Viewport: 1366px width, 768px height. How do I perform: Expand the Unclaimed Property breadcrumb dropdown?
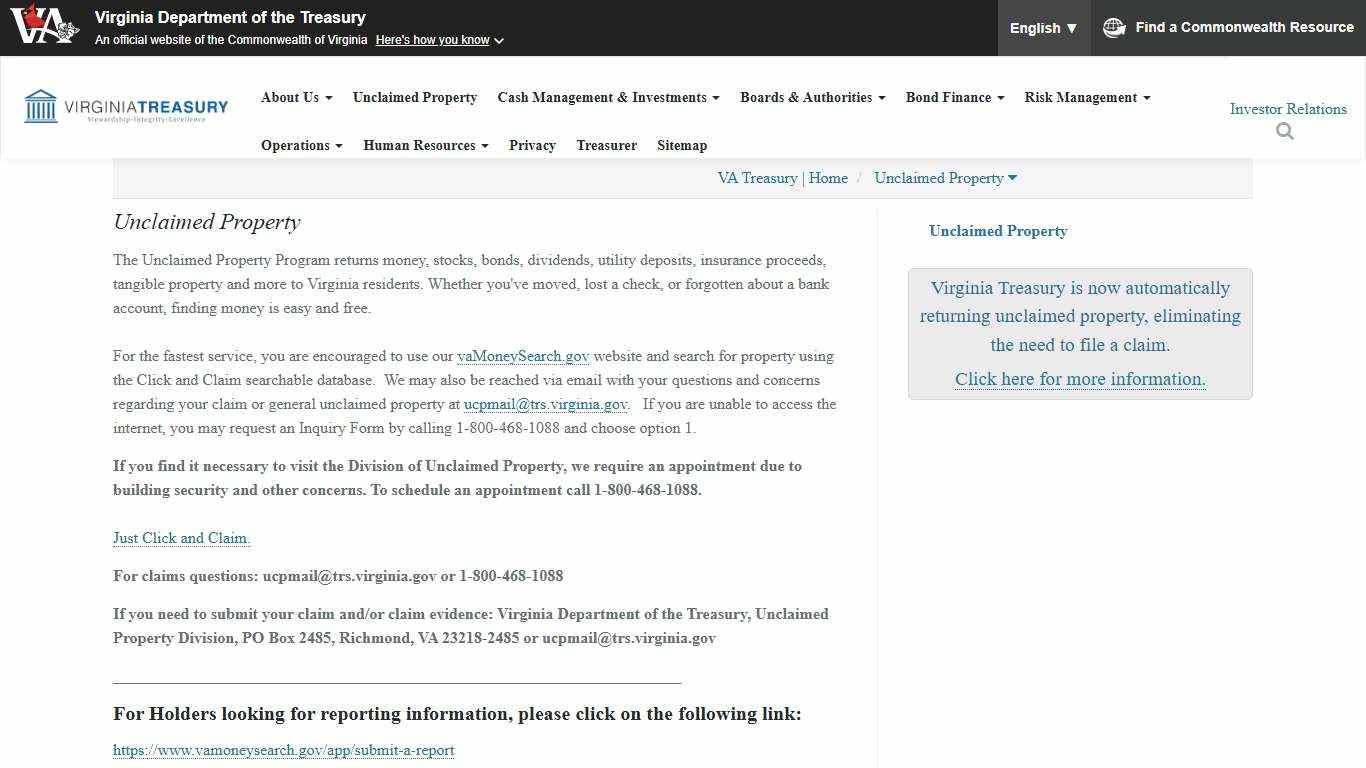[945, 178]
